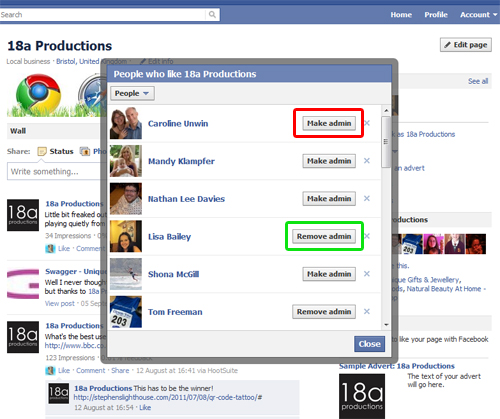Open the Profile menu item
500x419 pixels.
pos(436,15)
